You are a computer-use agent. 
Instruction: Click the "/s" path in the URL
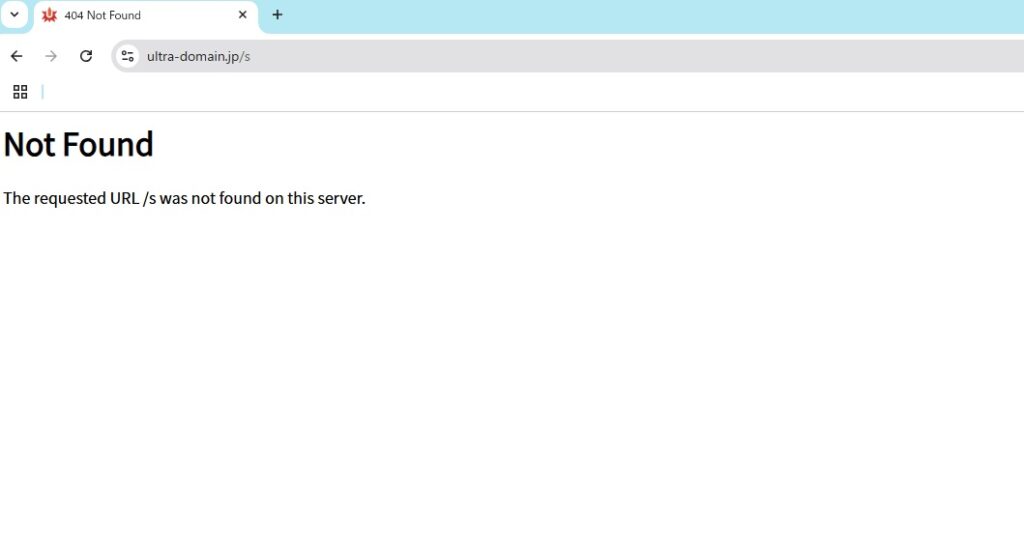pos(244,56)
